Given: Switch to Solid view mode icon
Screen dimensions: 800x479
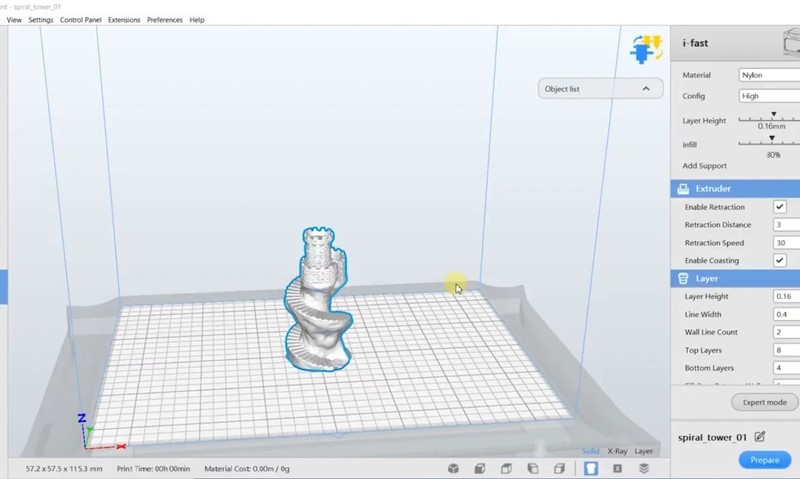Looking at the screenshot, I should pyautogui.click(x=591, y=468).
